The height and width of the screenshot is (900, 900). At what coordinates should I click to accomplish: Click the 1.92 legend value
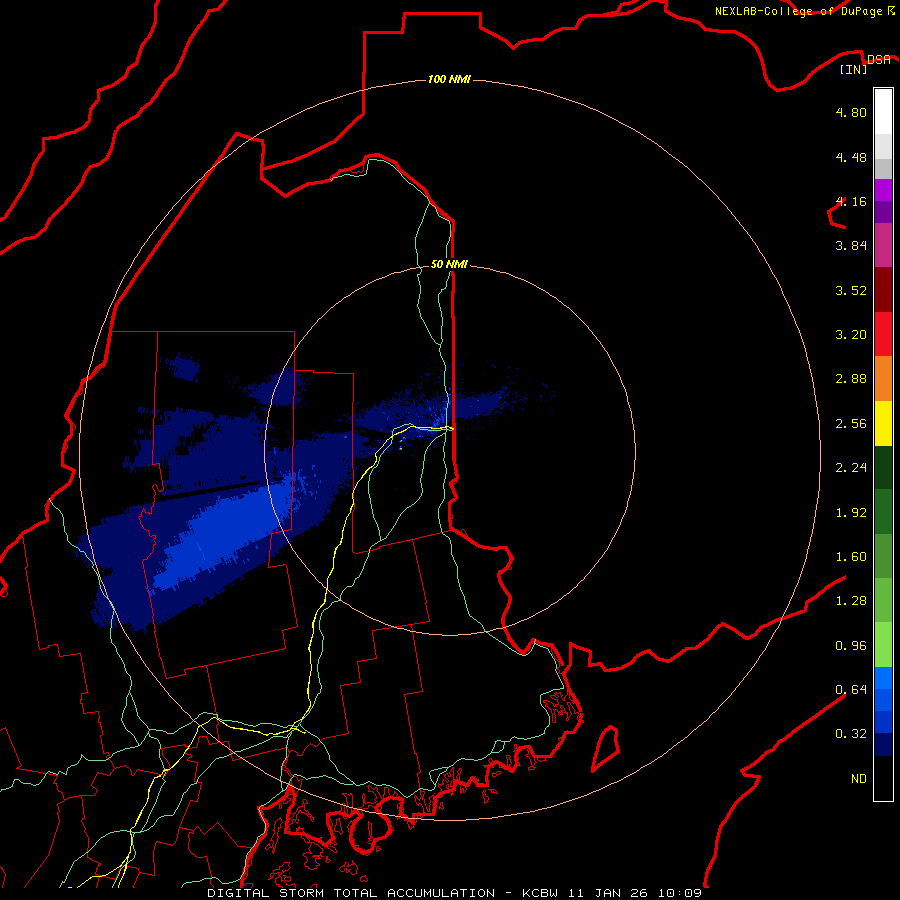(851, 513)
